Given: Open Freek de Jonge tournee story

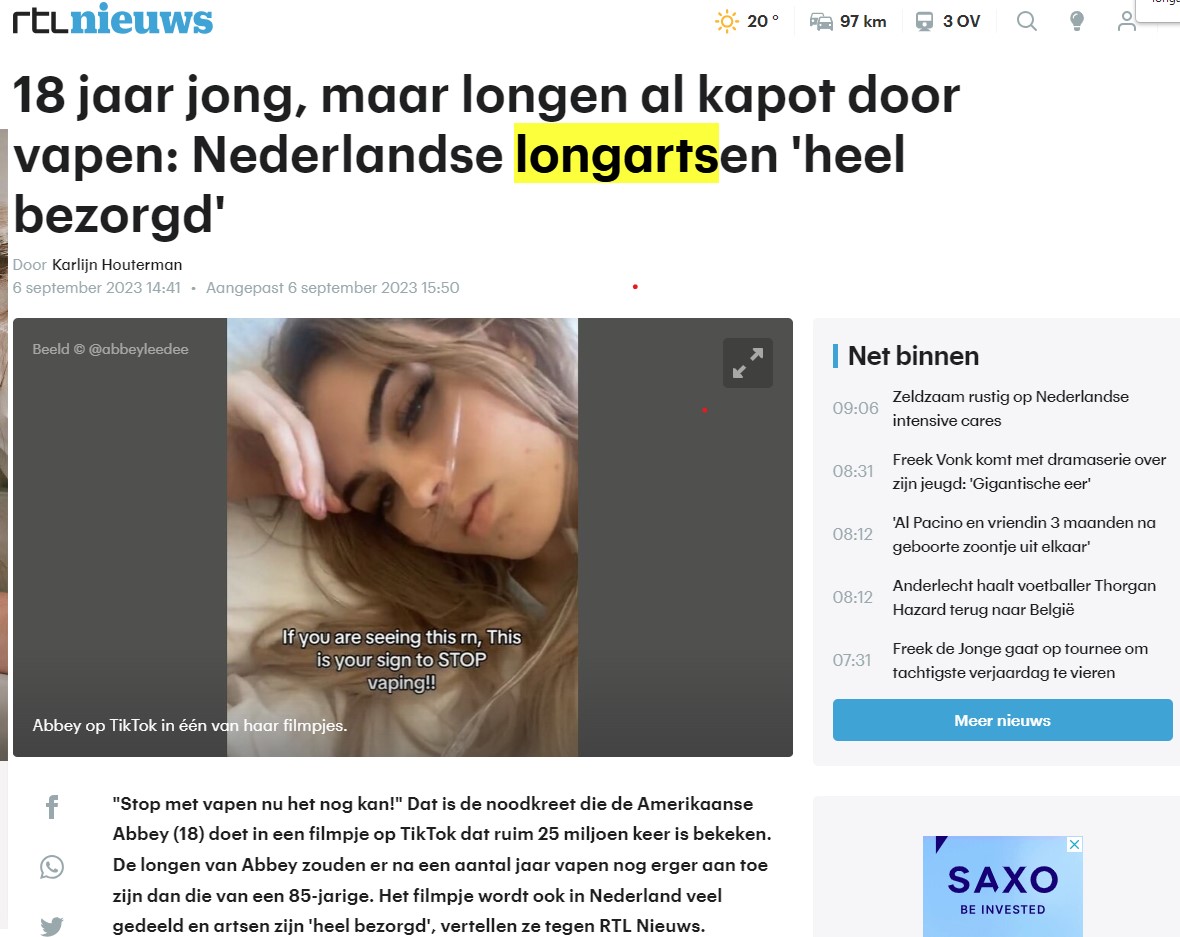Looking at the screenshot, I should [1020, 661].
